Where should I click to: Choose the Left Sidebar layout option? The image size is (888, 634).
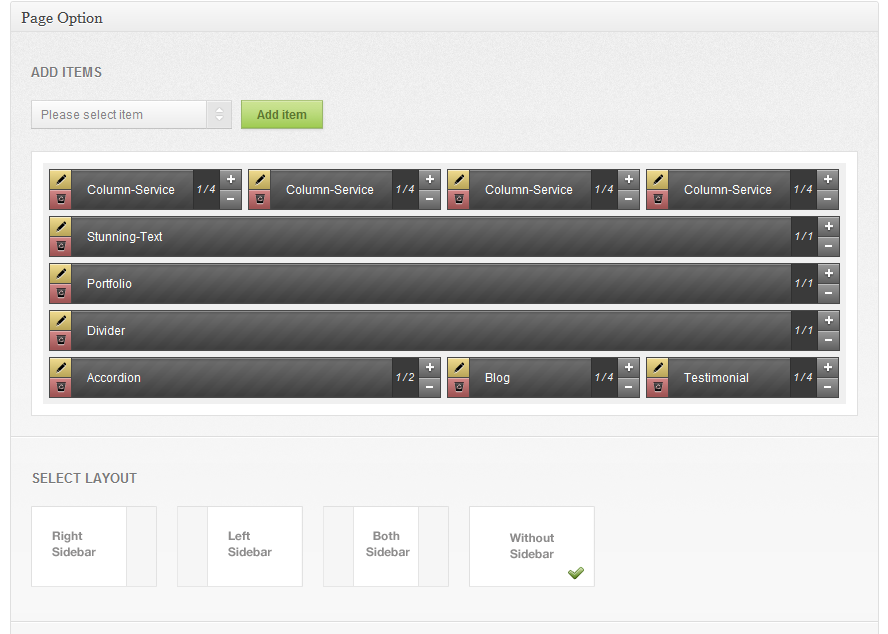(x=240, y=546)
